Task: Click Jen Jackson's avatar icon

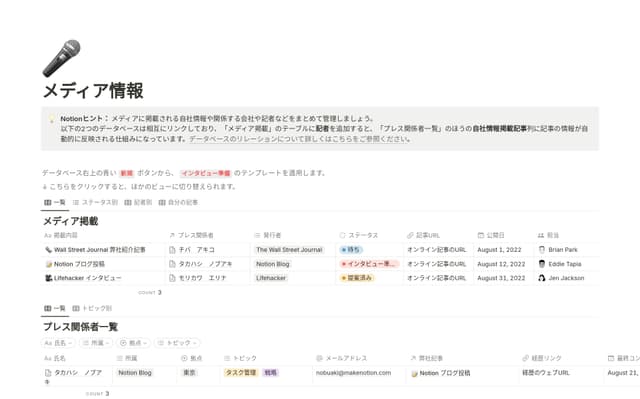Action: 542,278
